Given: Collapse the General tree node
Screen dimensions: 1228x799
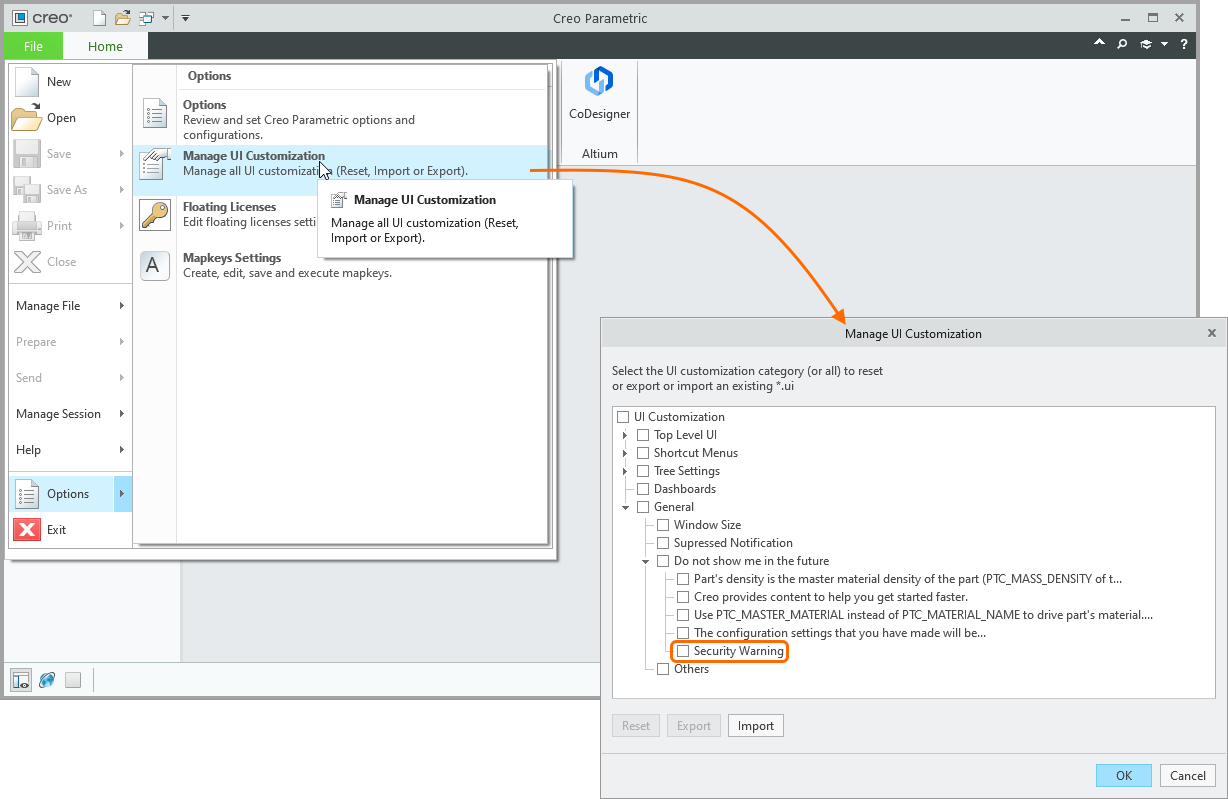Looking at the screenshot, I should tap(625, 507).
